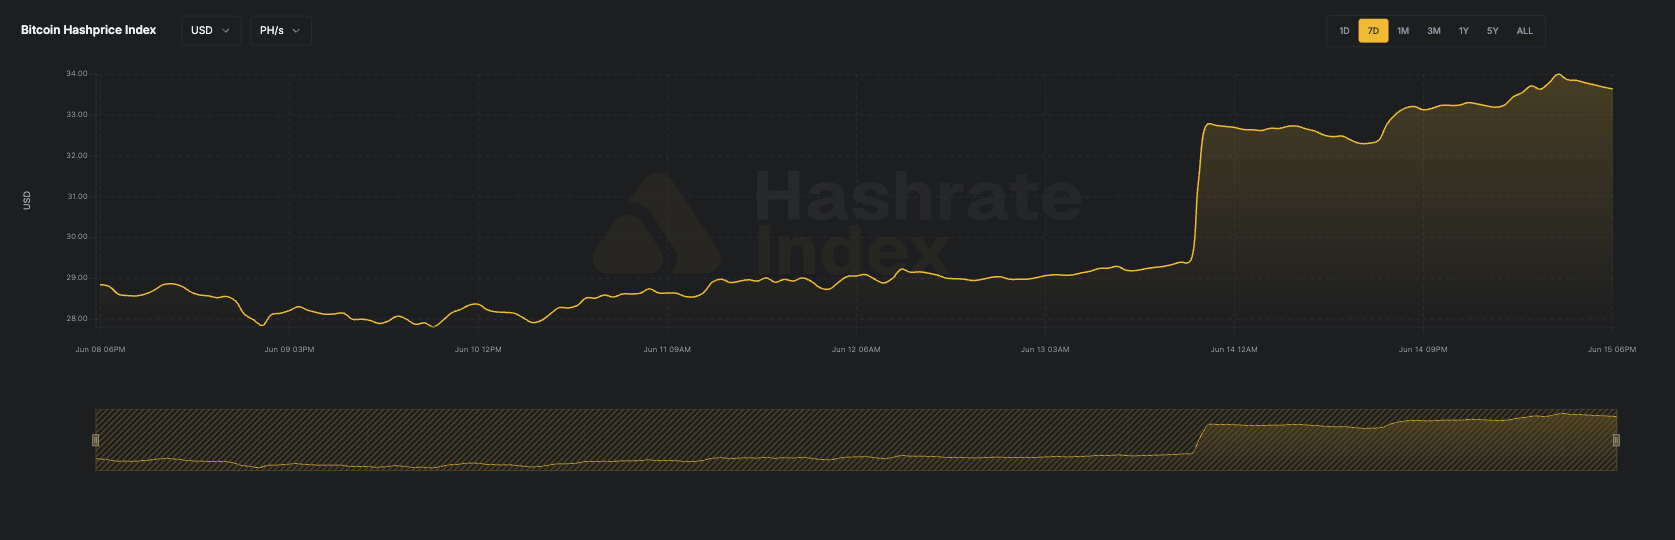Click the 31.00 y-axis value
Screen dimensions: 1675x540
pos(77,197)
